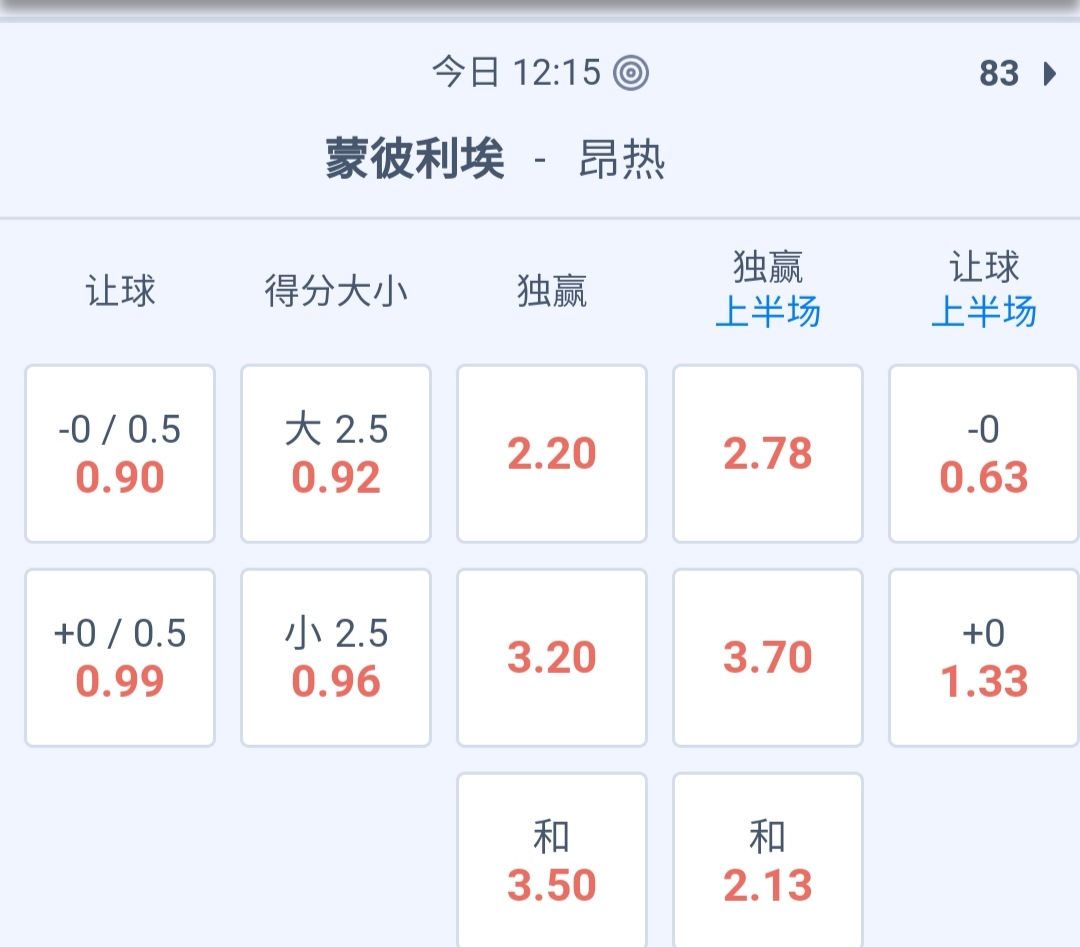Choose full-time 独赢 odds 2.20
Viewport: 1080px width, 947px height.
point(552,454)
